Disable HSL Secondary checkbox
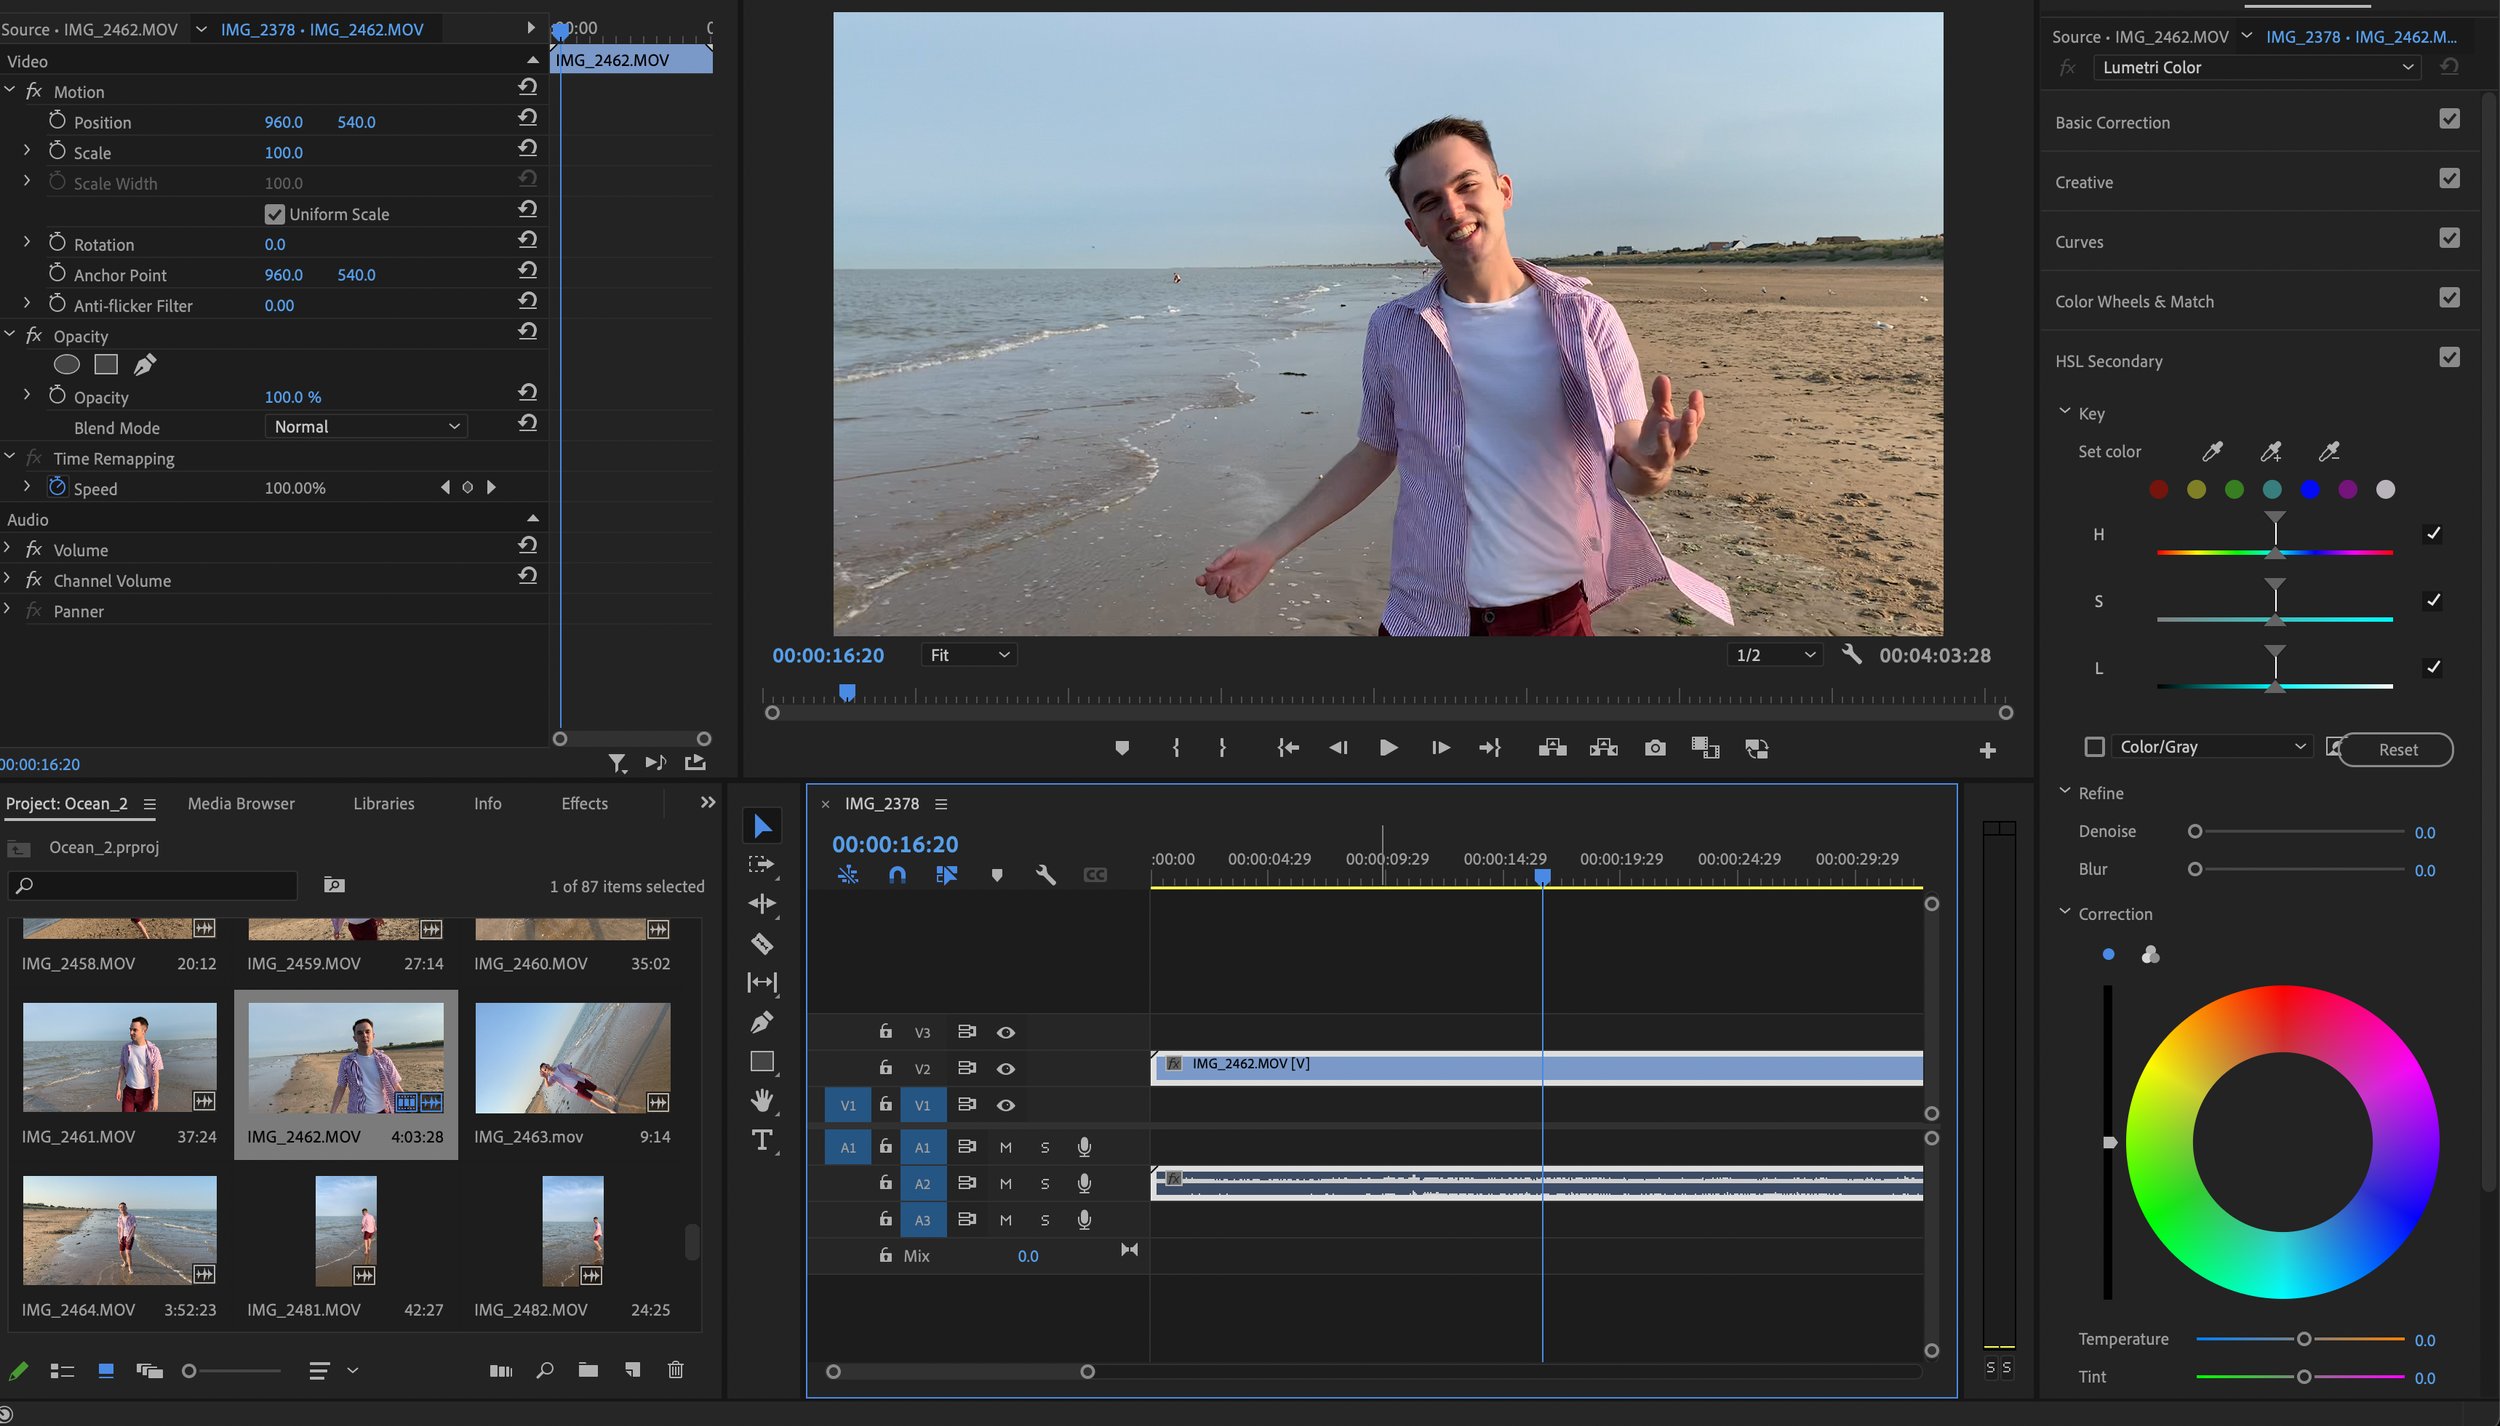The image size is (2500, 1426). pyautogui.click(x=2449, y=358)
